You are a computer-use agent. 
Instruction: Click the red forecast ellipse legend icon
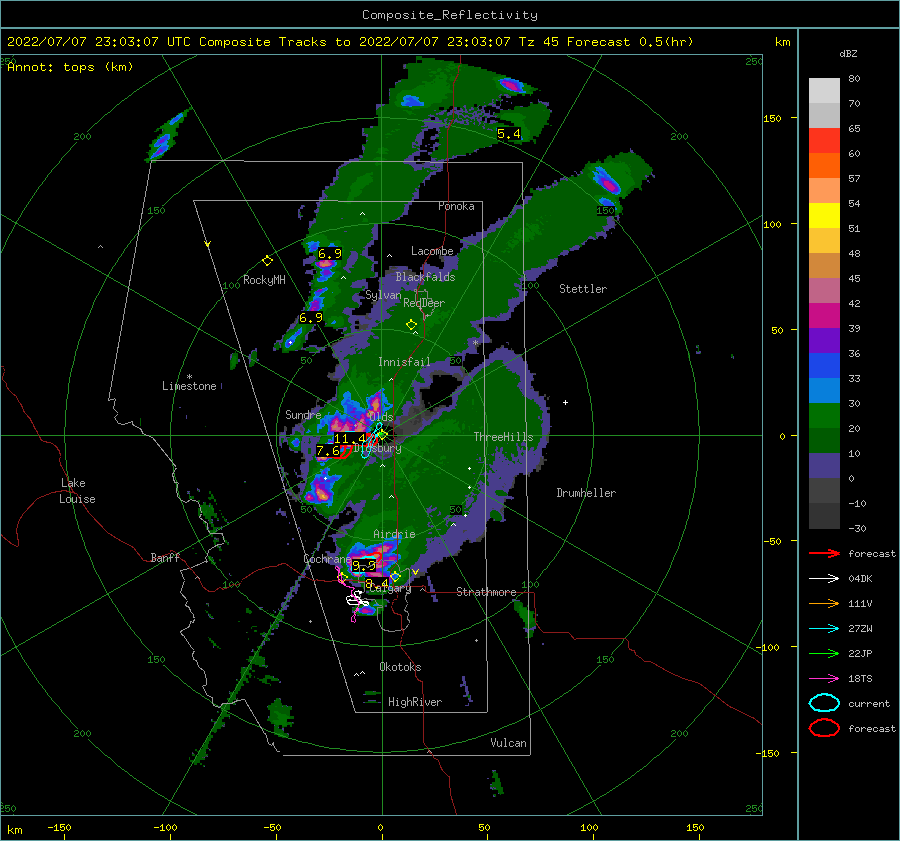[824, 728]
